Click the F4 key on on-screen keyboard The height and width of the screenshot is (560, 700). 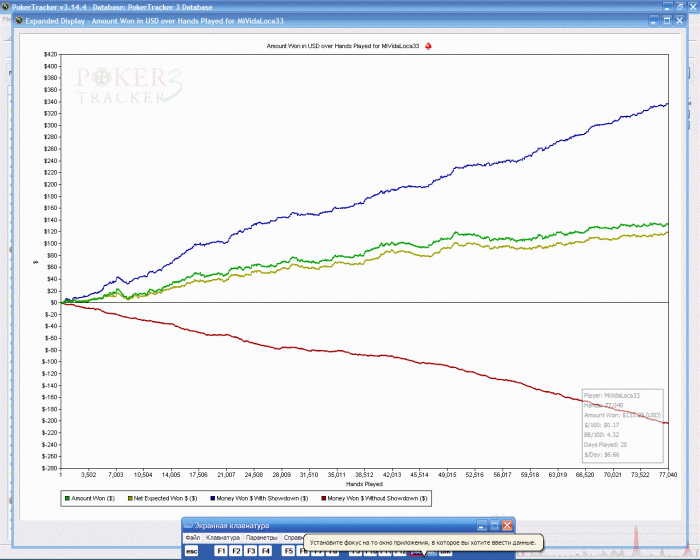[x=266, y=551]
